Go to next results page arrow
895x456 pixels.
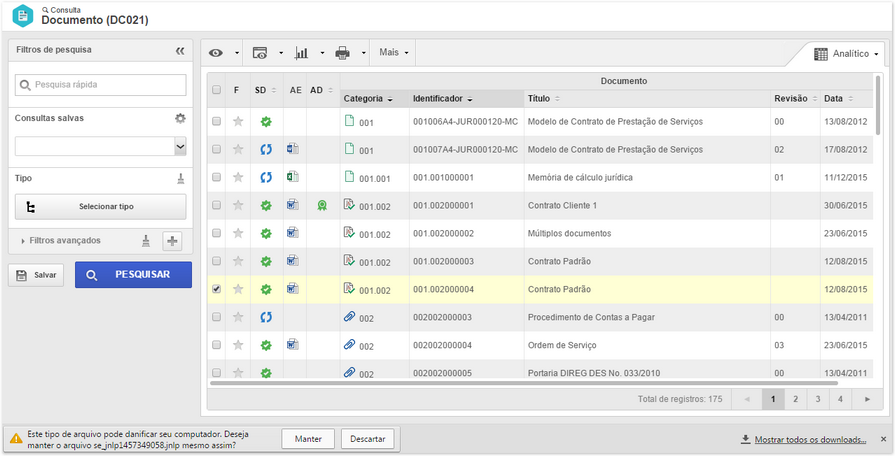867,399
